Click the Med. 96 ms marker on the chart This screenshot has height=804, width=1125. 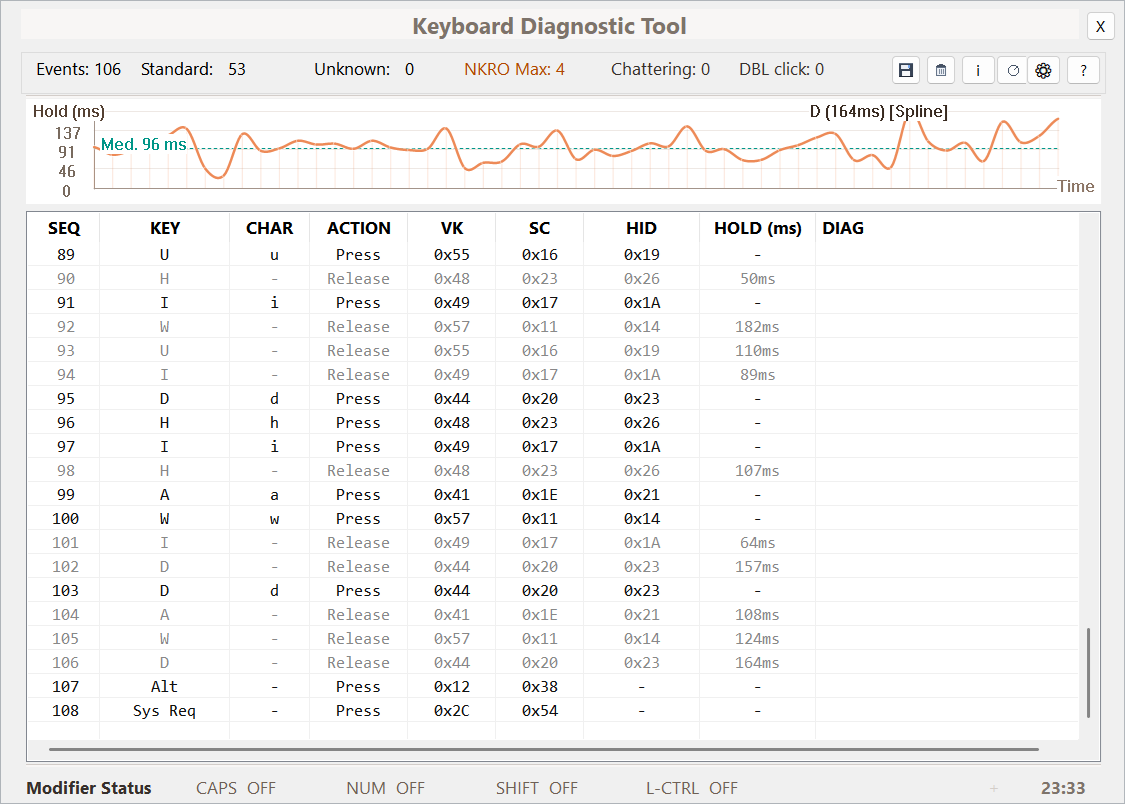click(x=143, y=144)
